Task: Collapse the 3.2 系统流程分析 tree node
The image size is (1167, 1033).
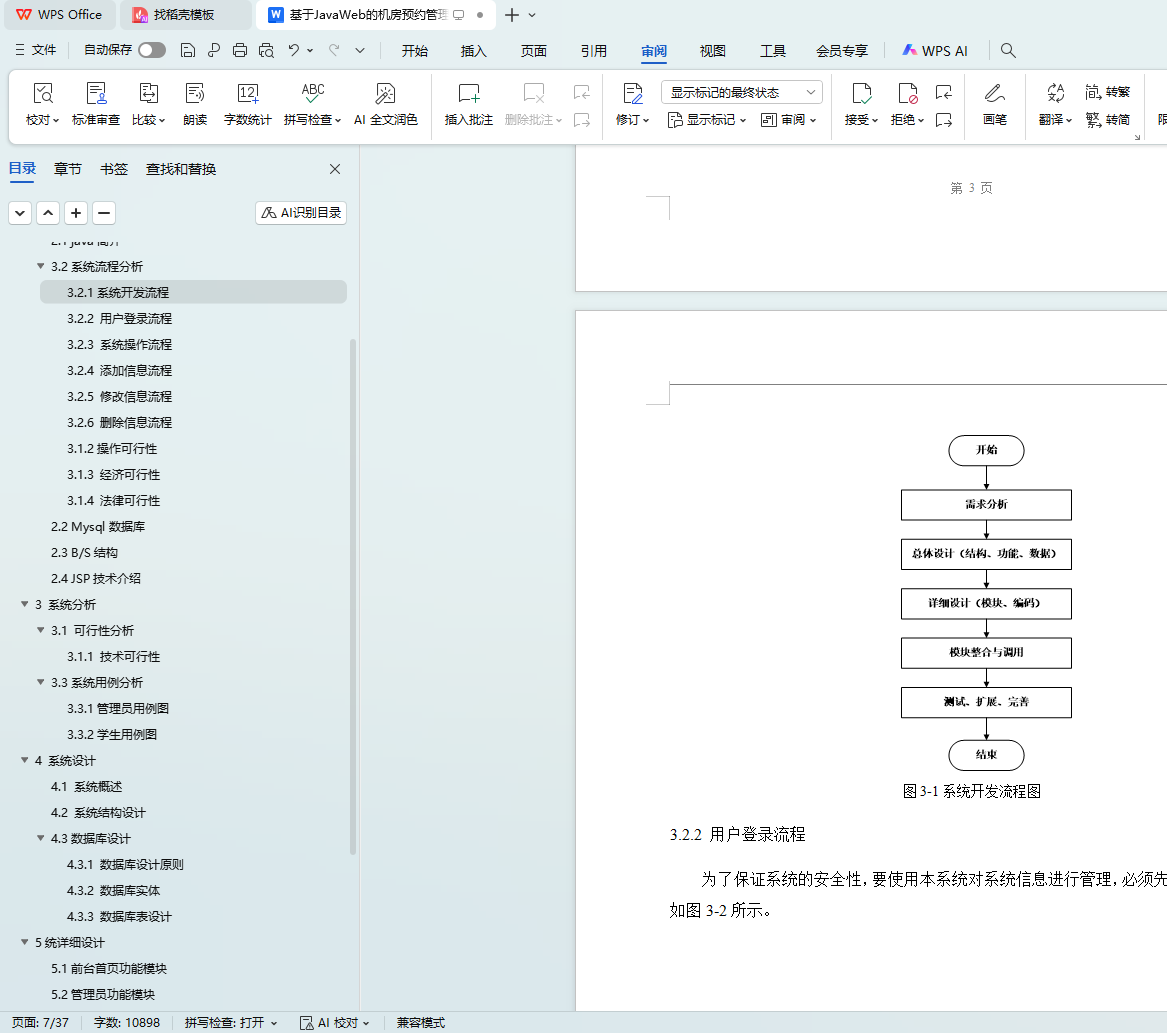Action: pyautogui.click(x=41, y=267)
